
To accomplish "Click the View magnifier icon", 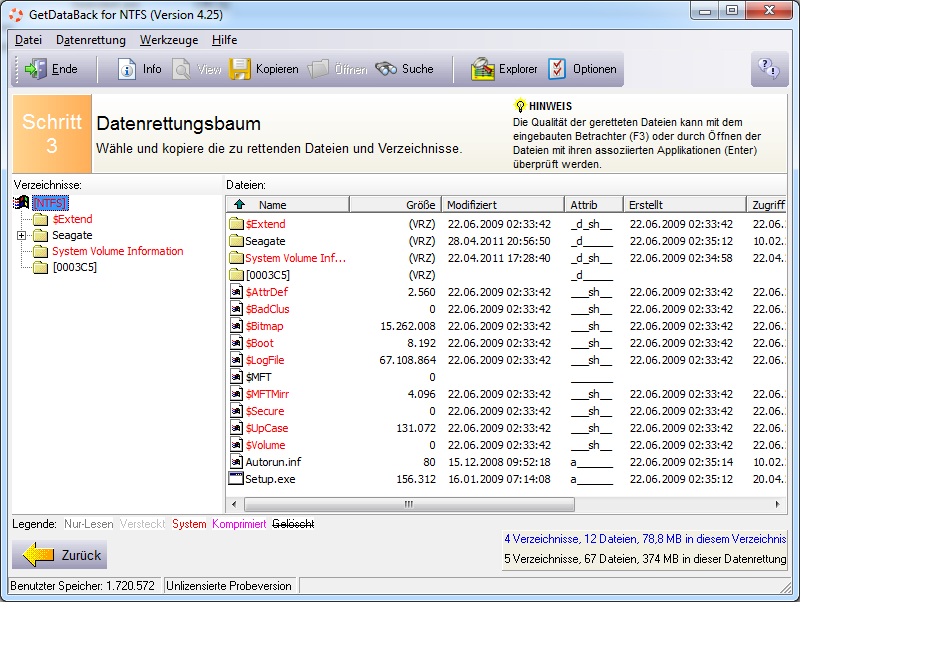I will click(182, 69).
